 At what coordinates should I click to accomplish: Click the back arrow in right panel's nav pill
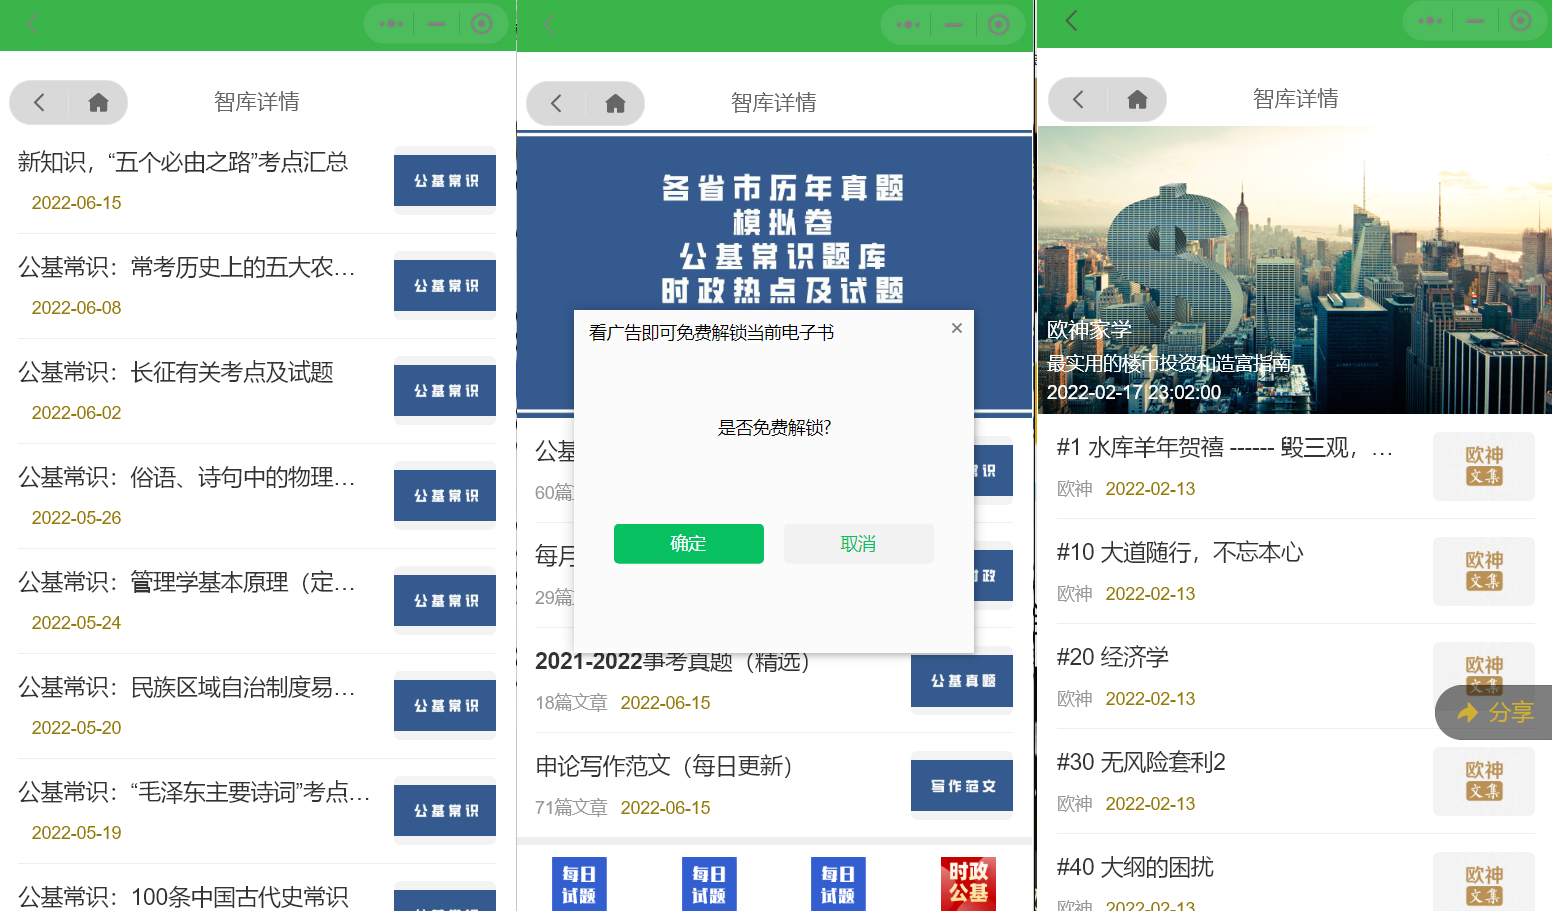tap(1078, 99)
